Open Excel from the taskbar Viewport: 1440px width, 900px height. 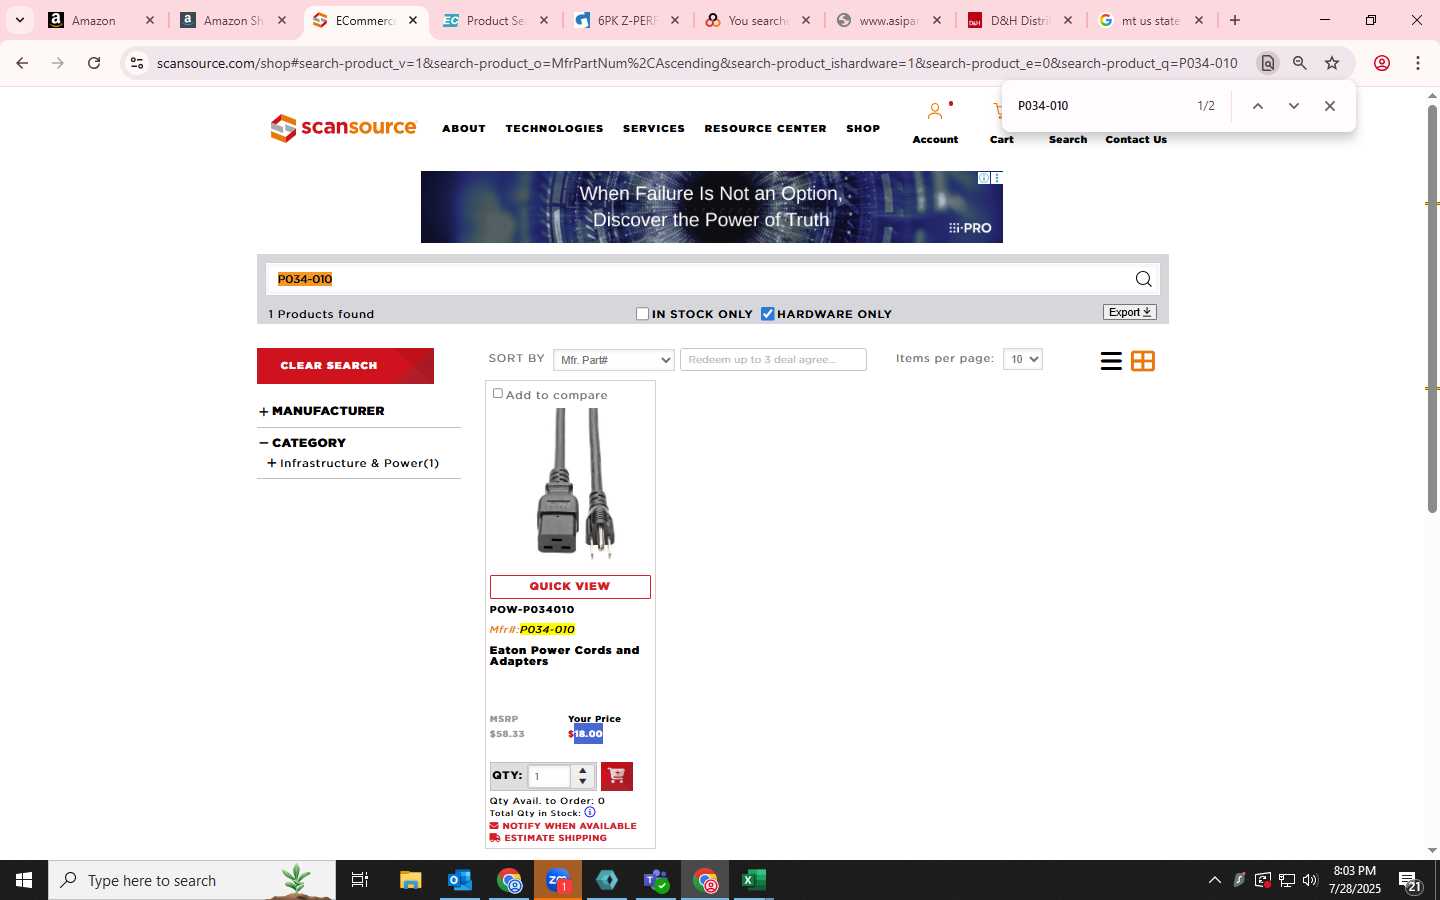coord(754,880)
